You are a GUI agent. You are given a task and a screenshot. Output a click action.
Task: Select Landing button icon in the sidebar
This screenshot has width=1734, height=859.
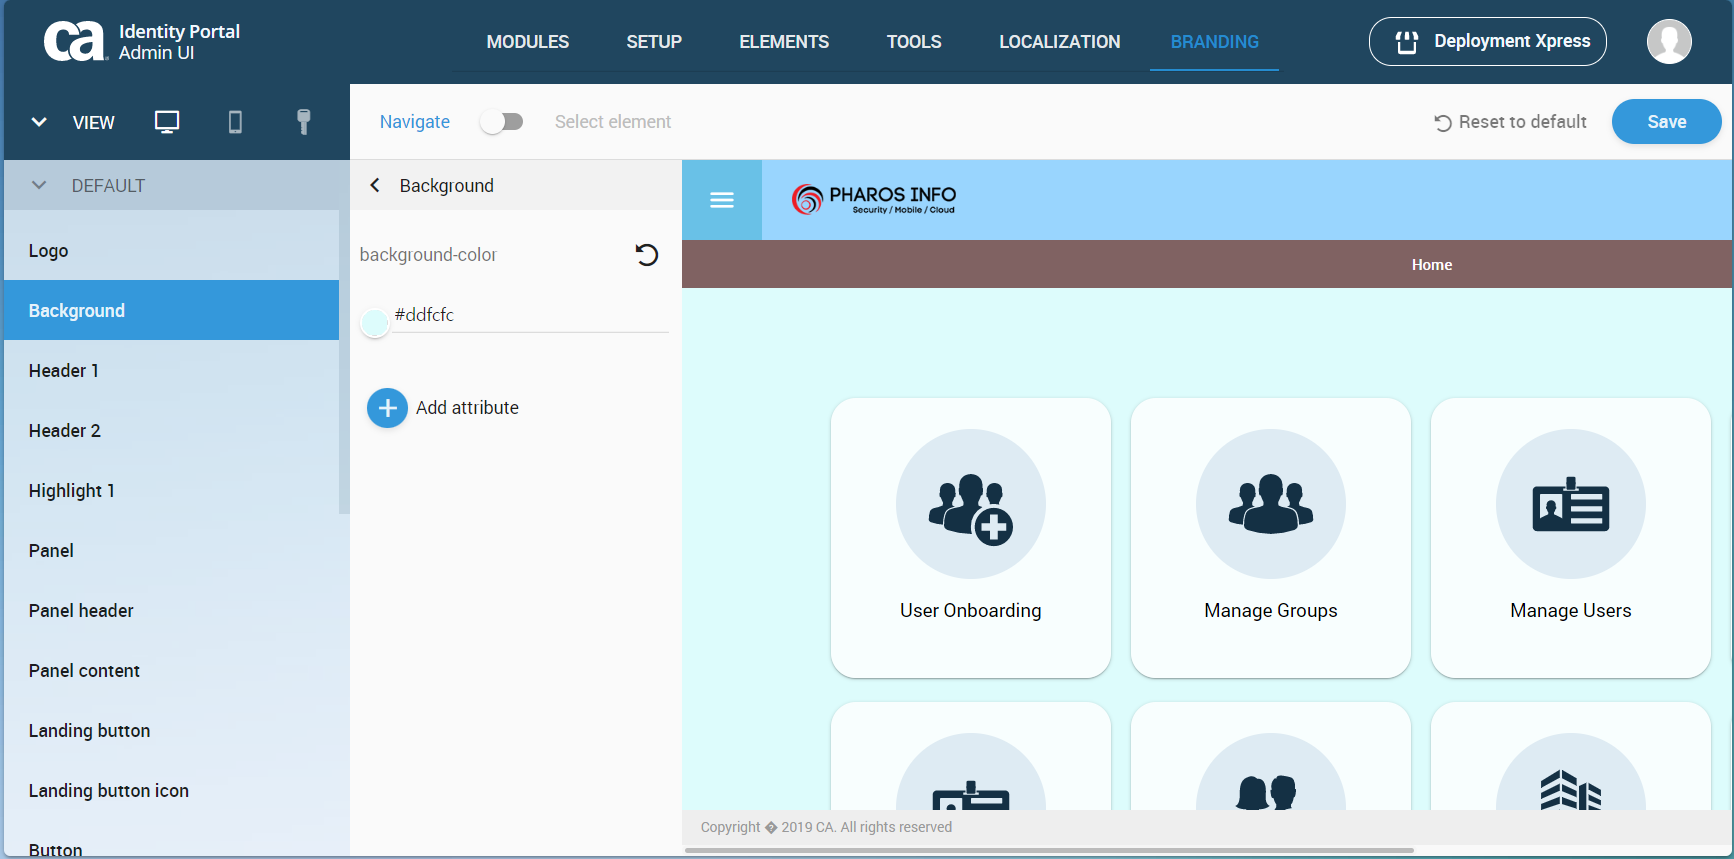point(172,791)
